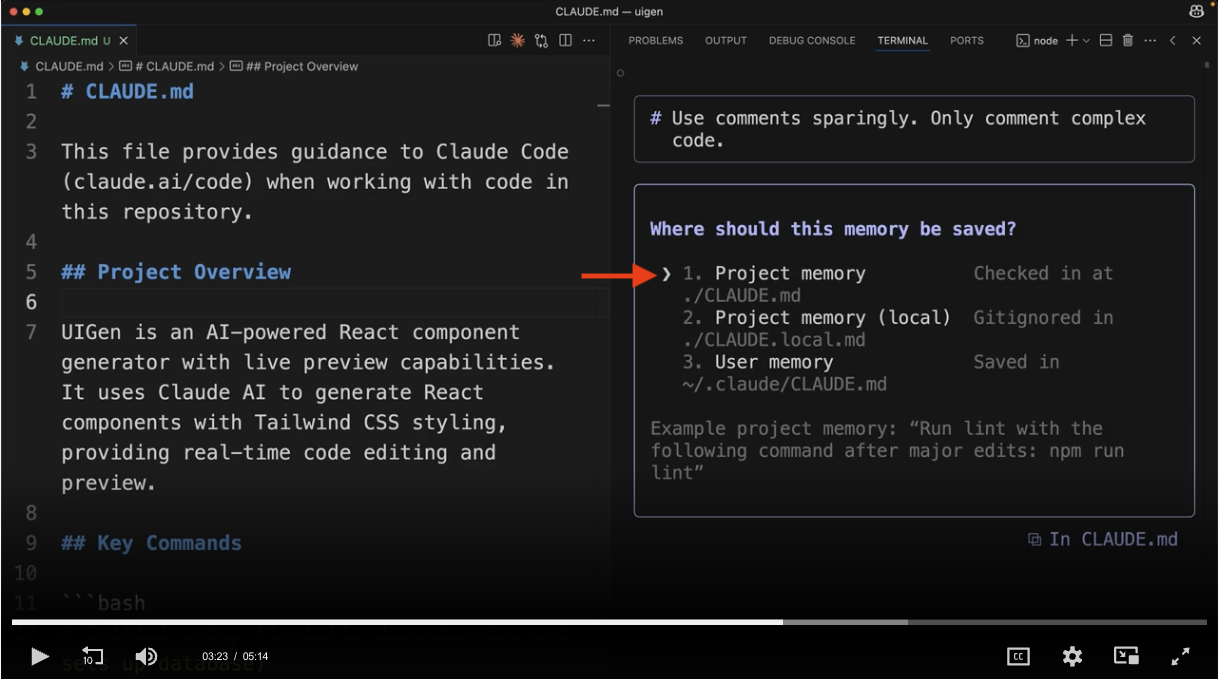
Task: Mute the video volume
Action: point(146,656)
